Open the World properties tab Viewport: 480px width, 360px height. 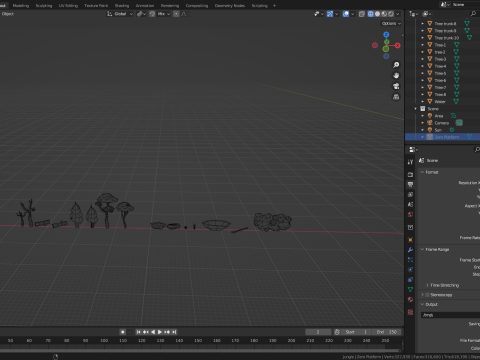point(410,215)
